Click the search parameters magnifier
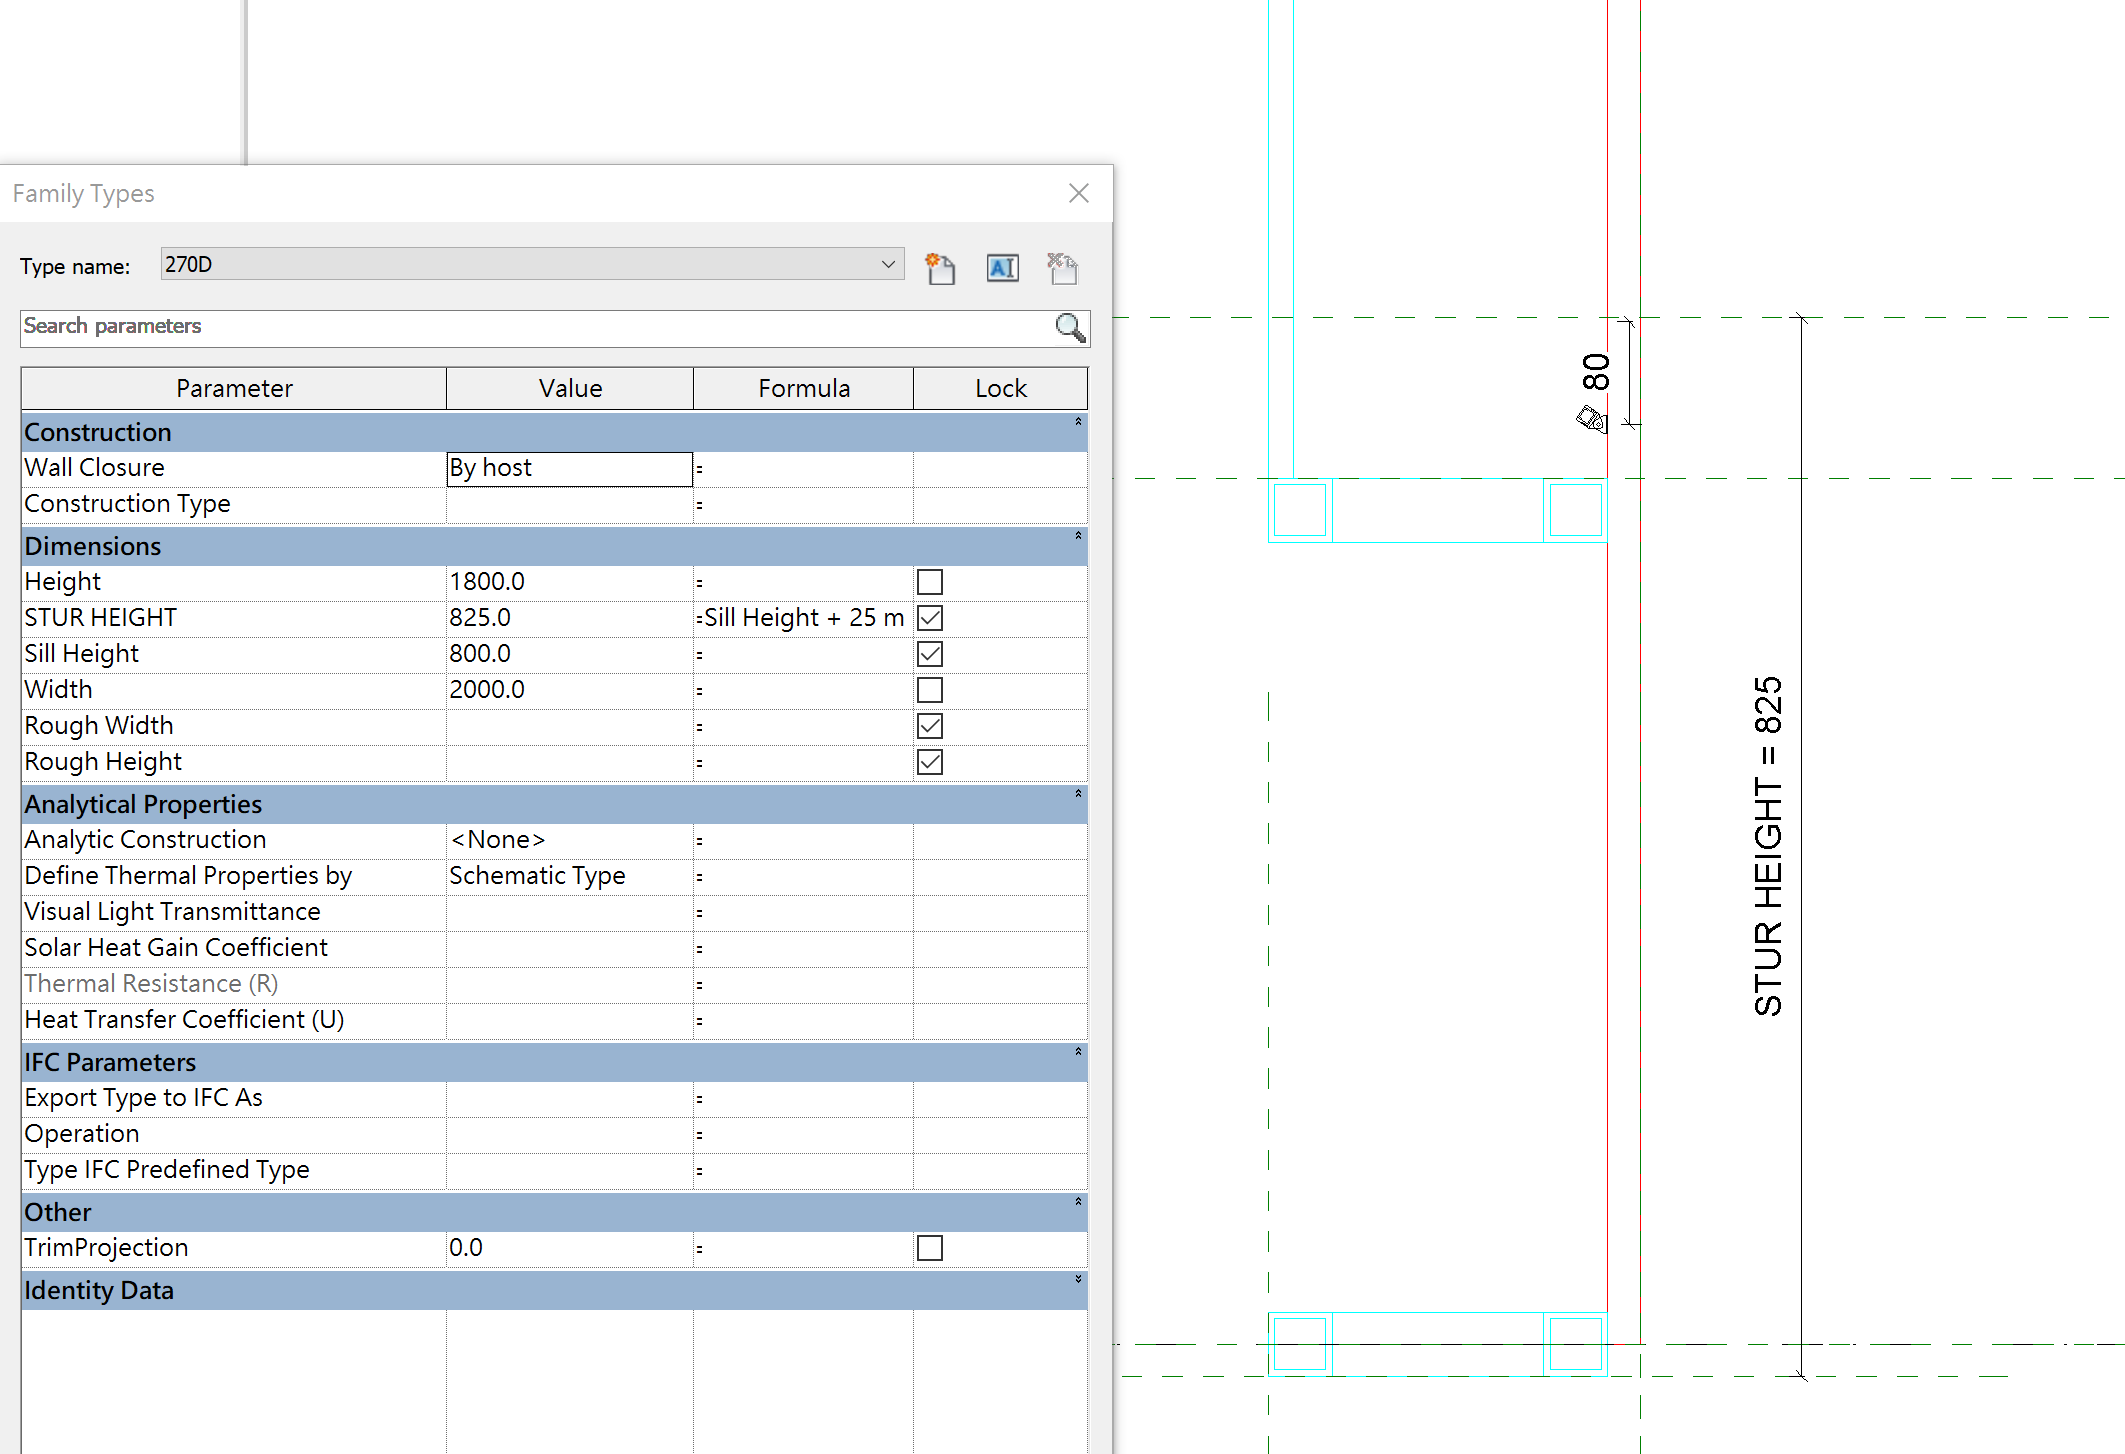2125x1454 pixels. click(1068, 328)
